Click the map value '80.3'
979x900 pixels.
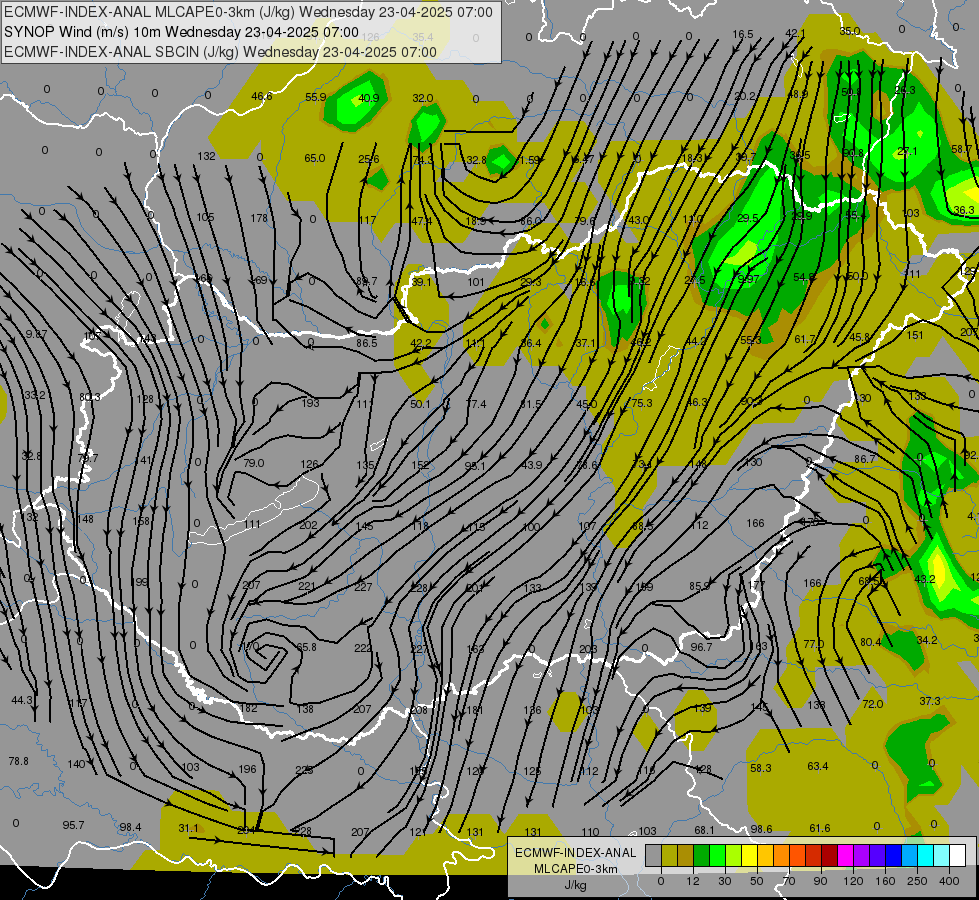coord(89,397)
